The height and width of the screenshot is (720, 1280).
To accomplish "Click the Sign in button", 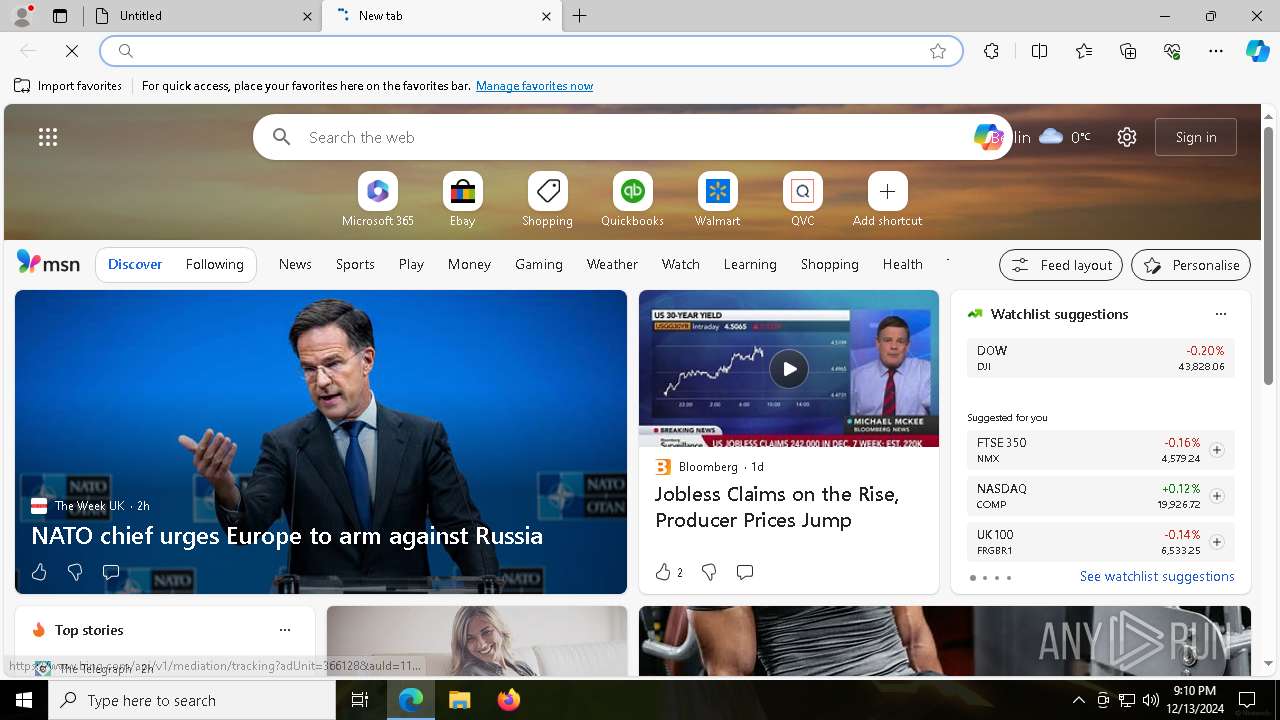I will 1196,137.
